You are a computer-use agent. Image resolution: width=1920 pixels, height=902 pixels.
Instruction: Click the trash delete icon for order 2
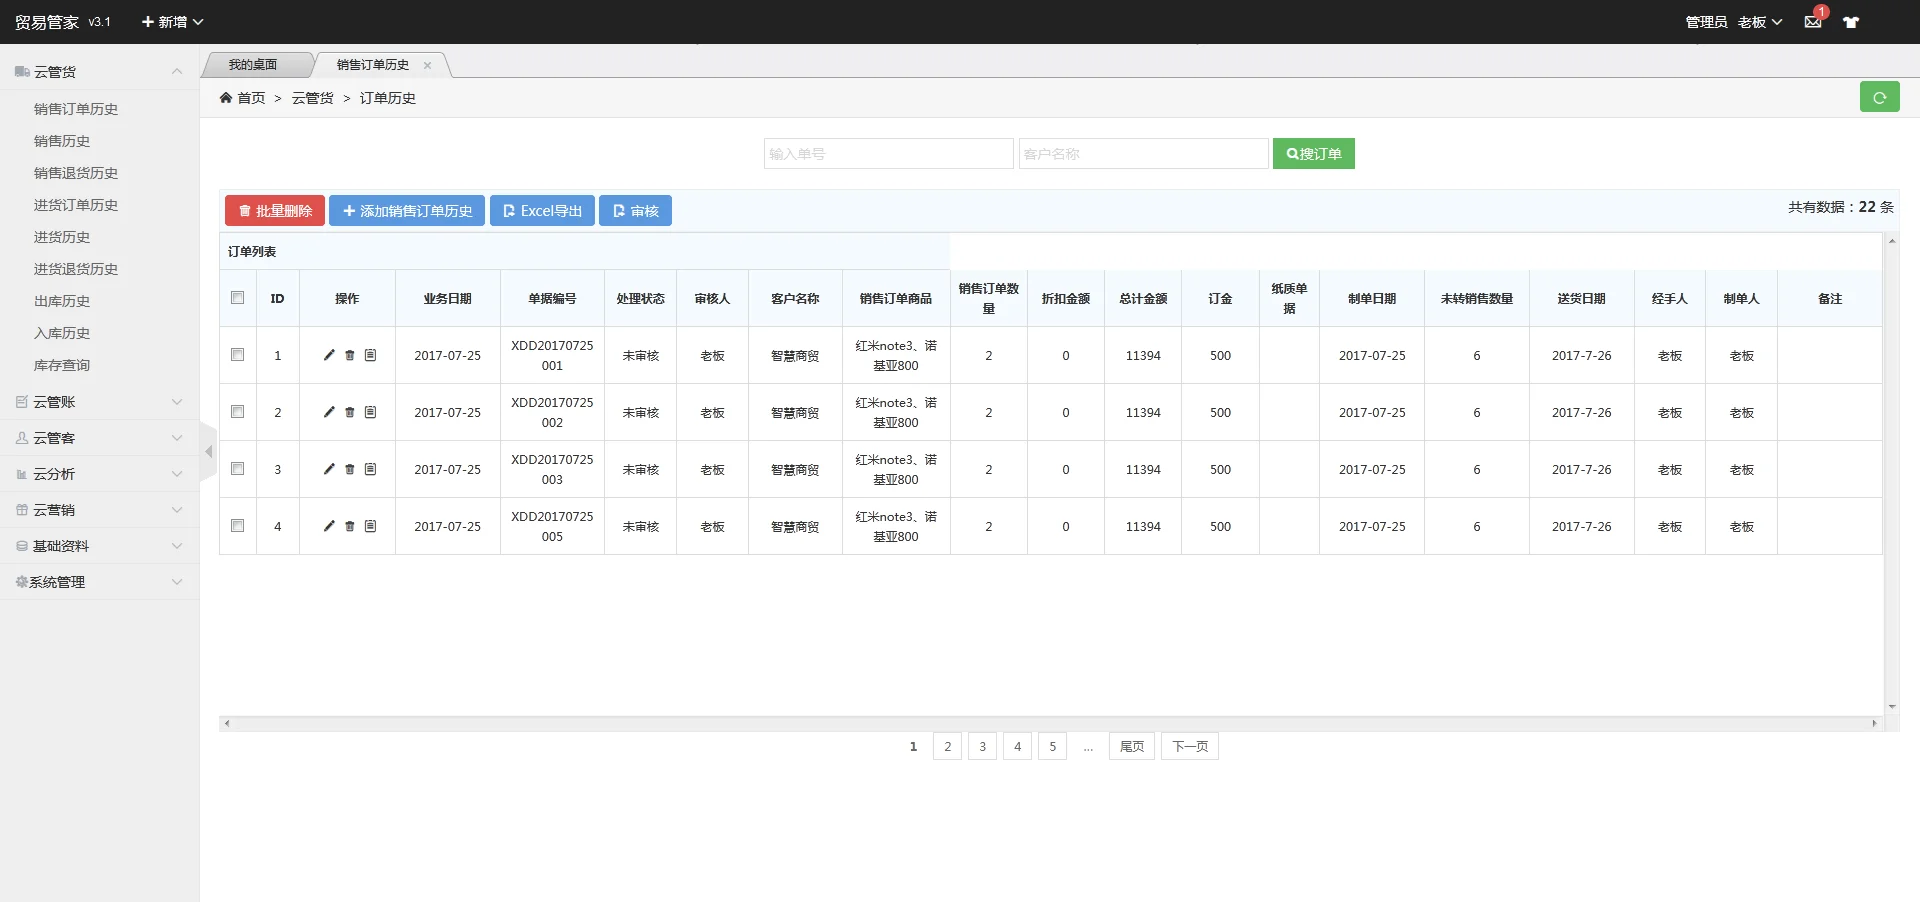point(350,412)
